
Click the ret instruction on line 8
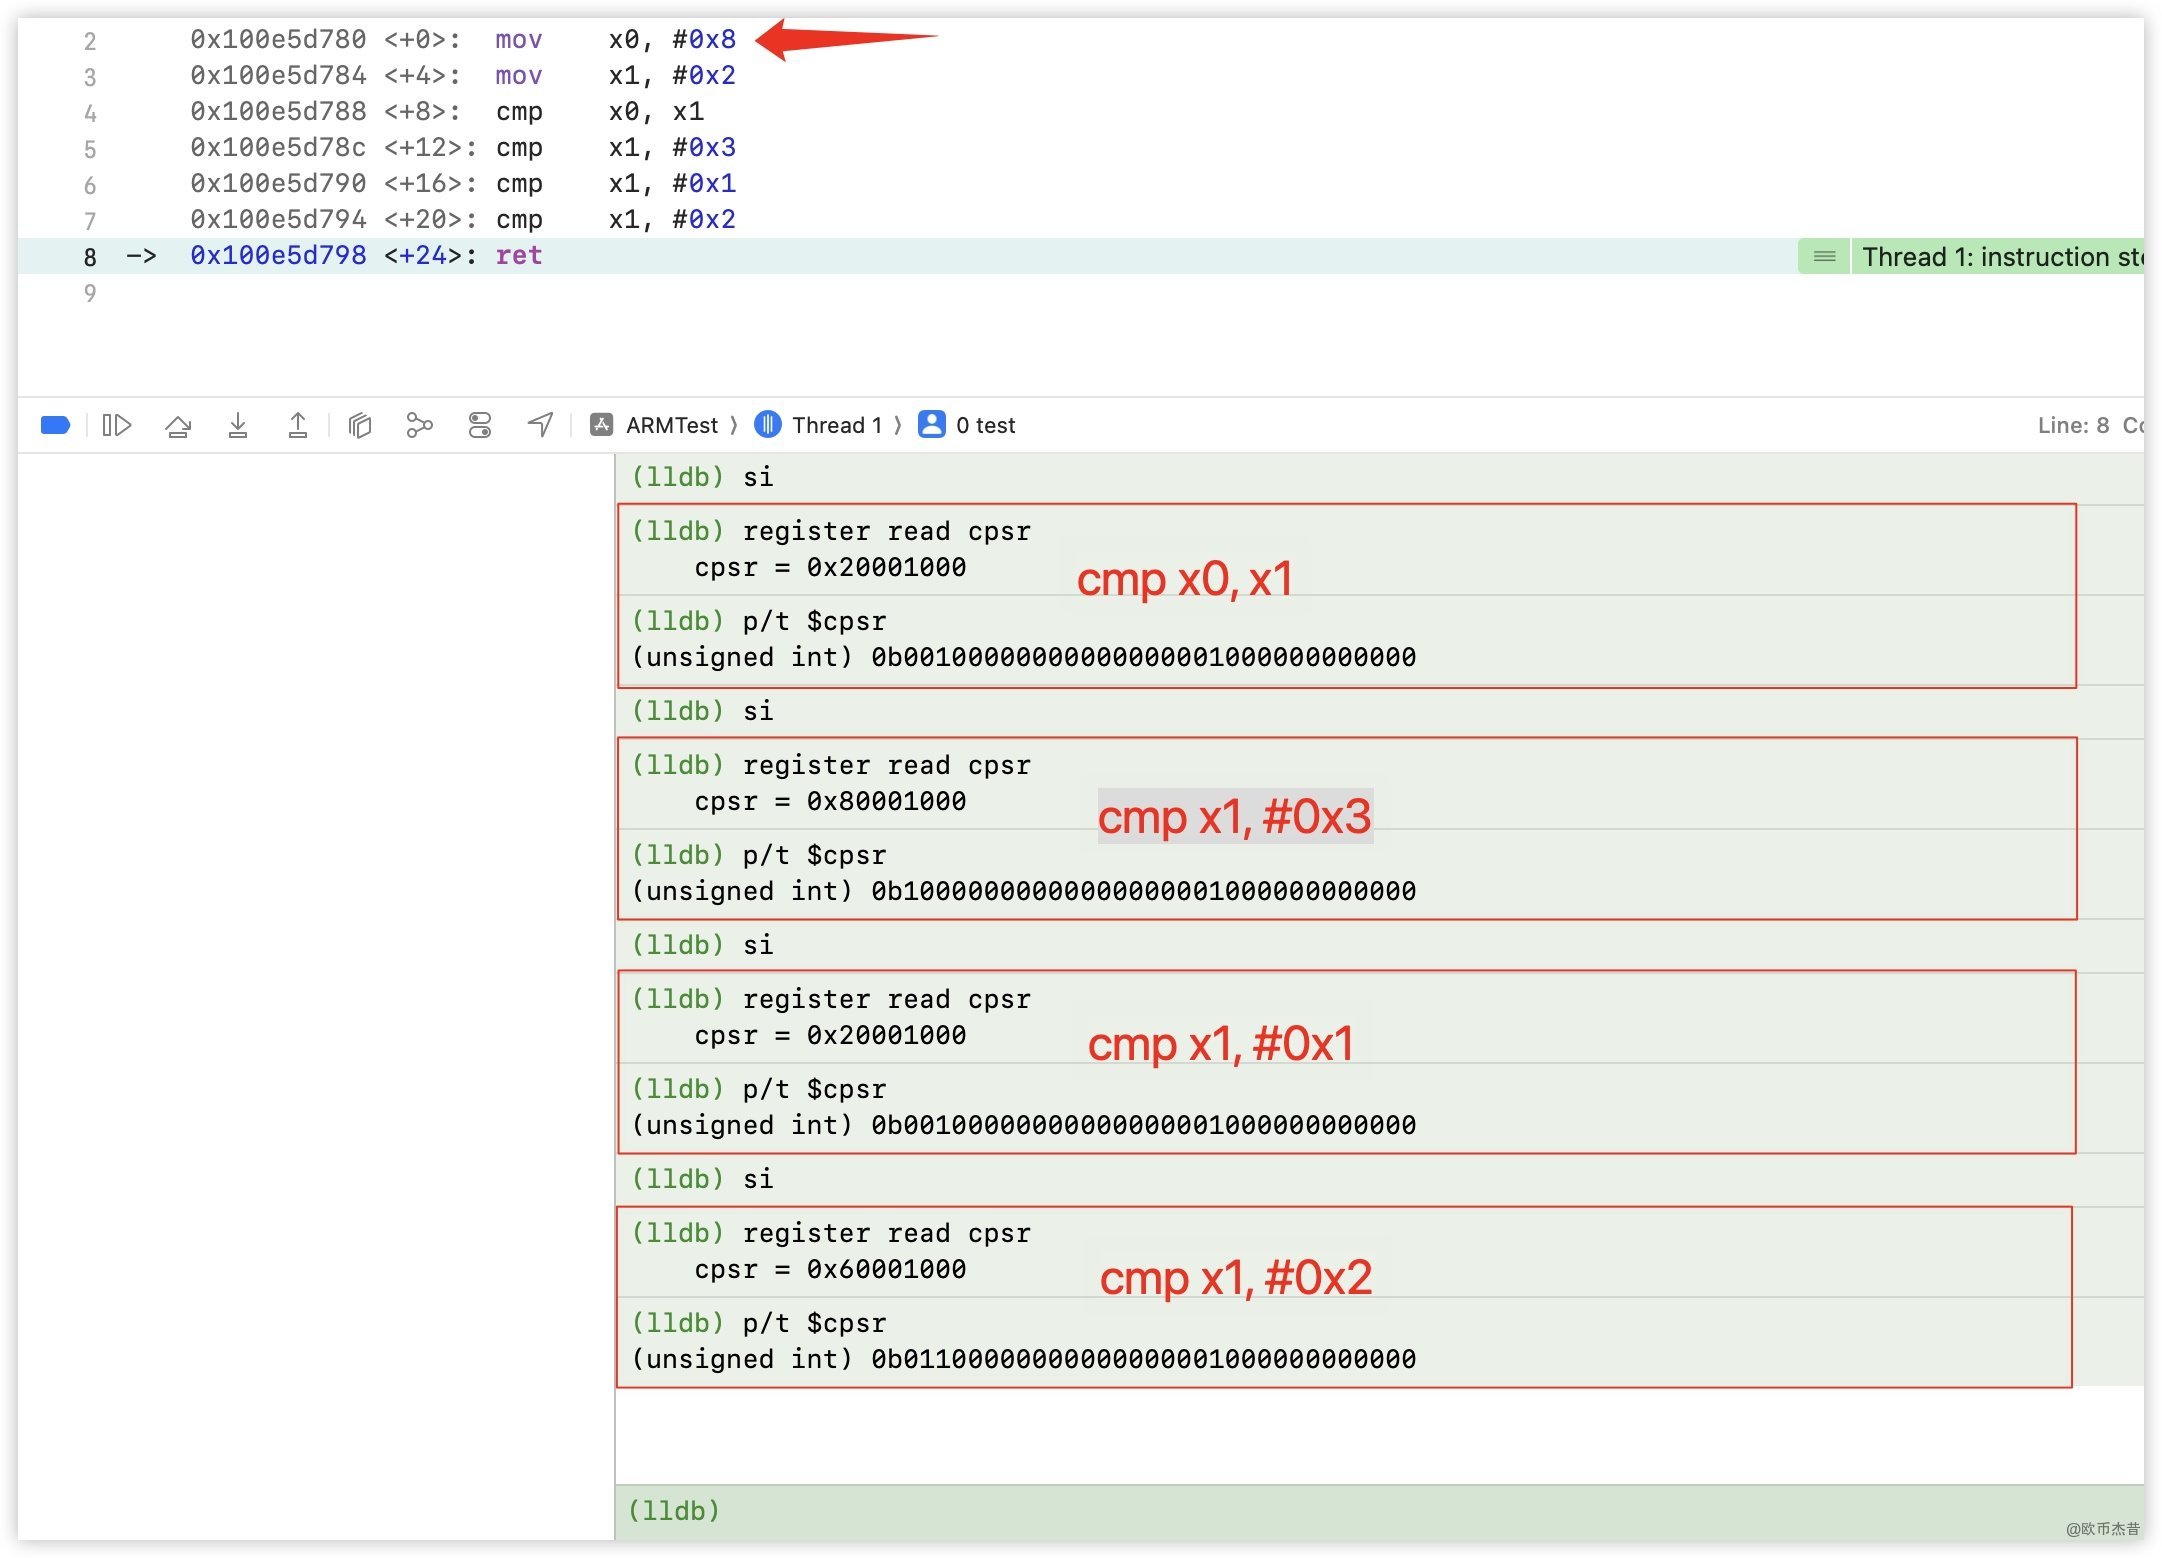pos(519,256)
